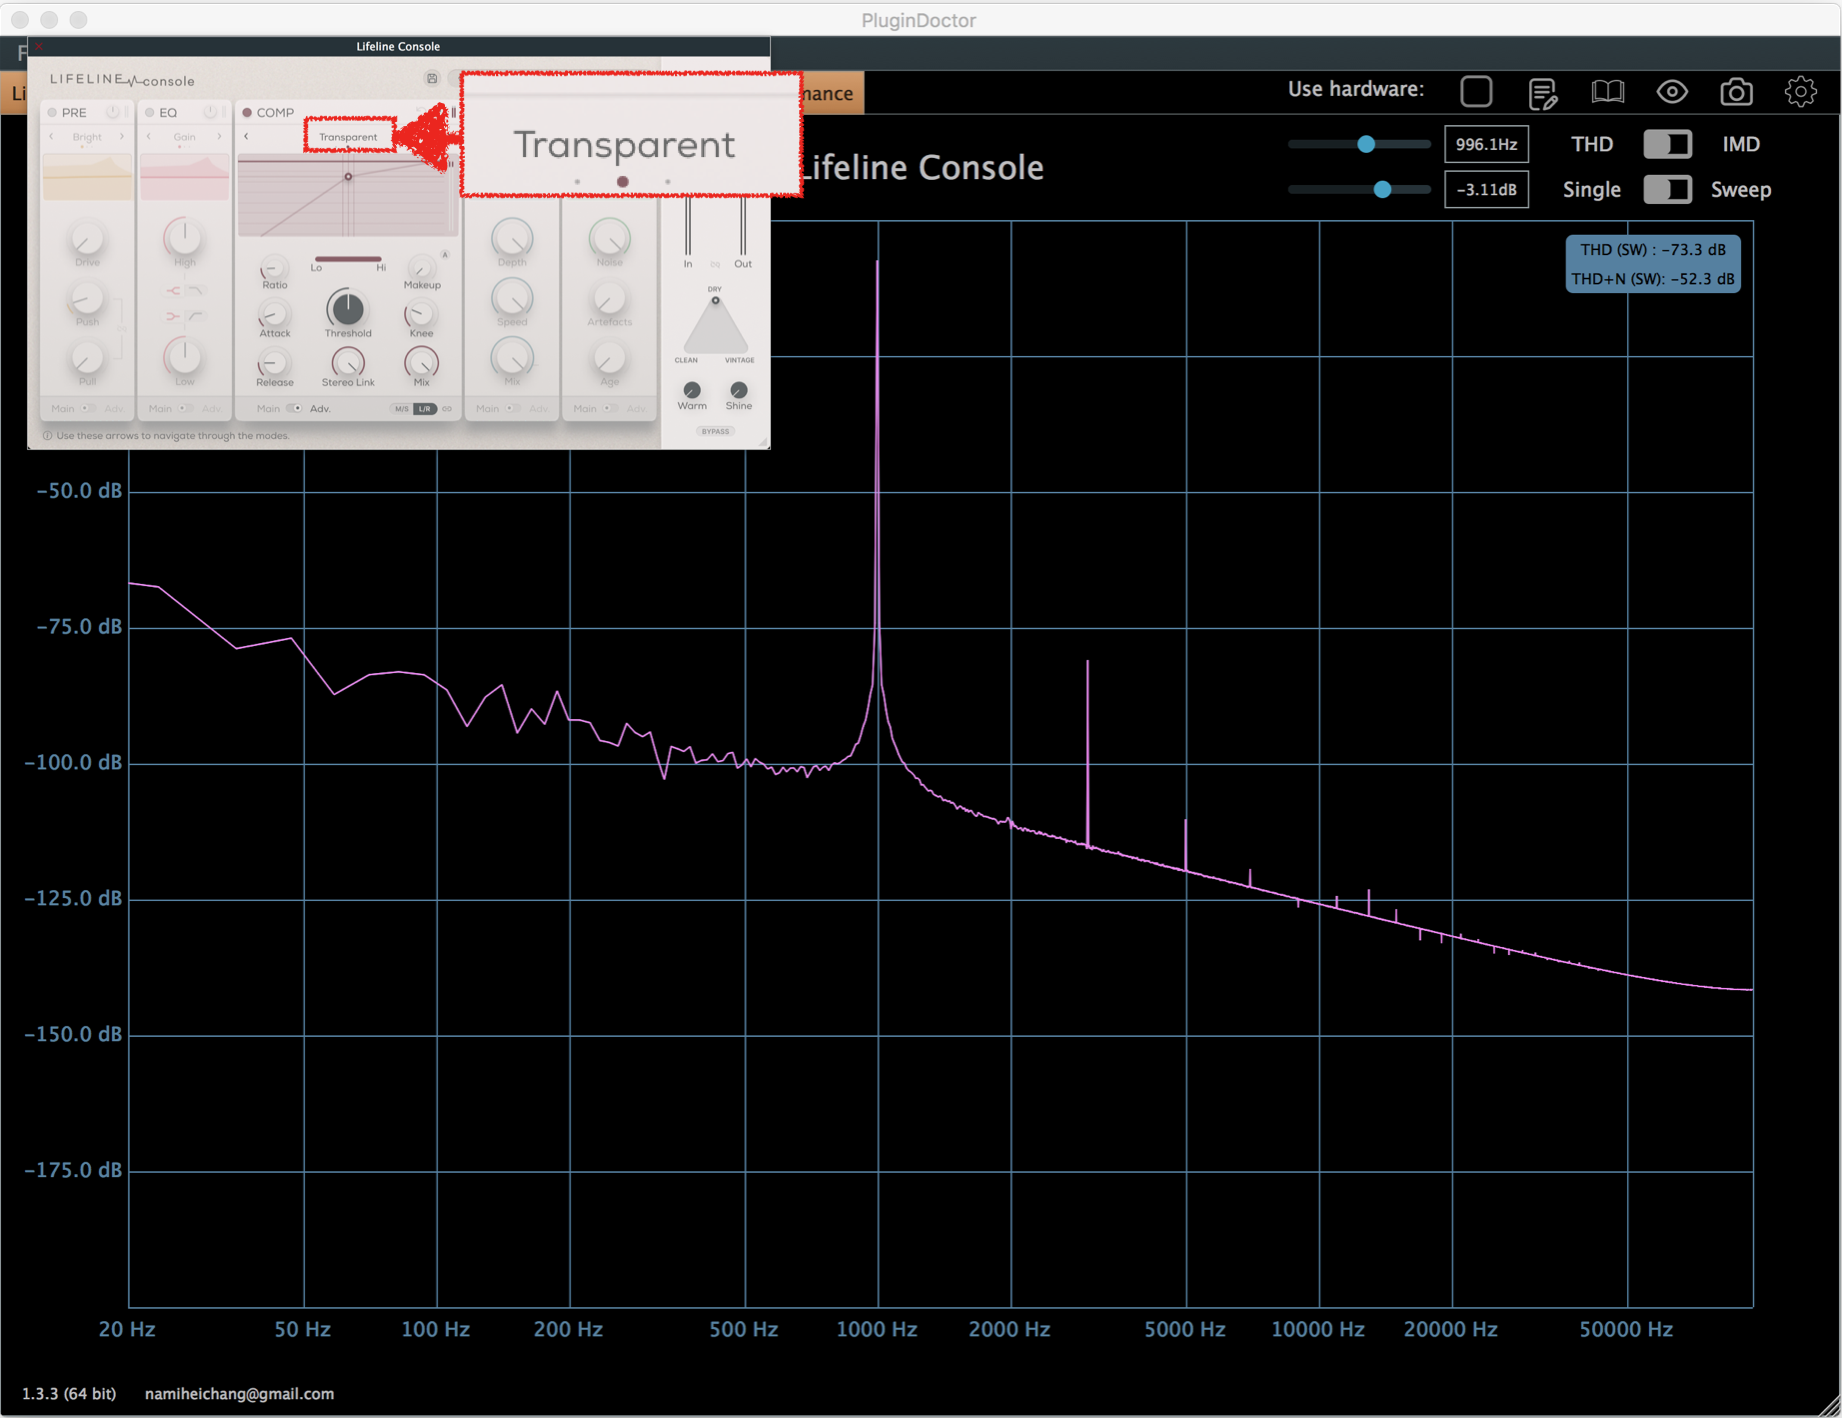The width and height of the screenshot is (1842, 1418).
Task: Go to previous COMP mode arrow
Action: click(246, 136)
